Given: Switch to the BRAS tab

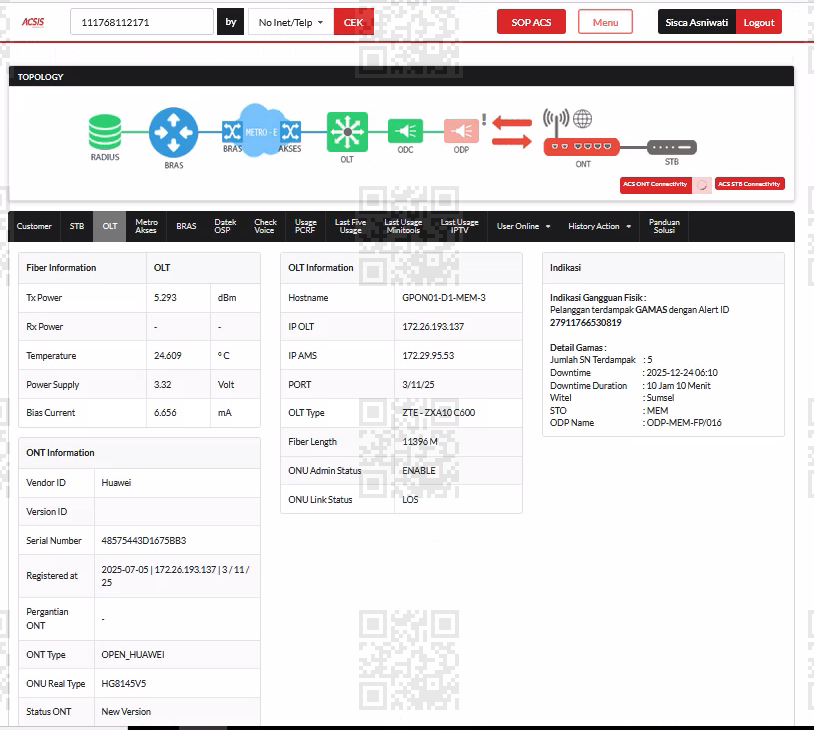Looking at the screenshot, I should (186, 226).
